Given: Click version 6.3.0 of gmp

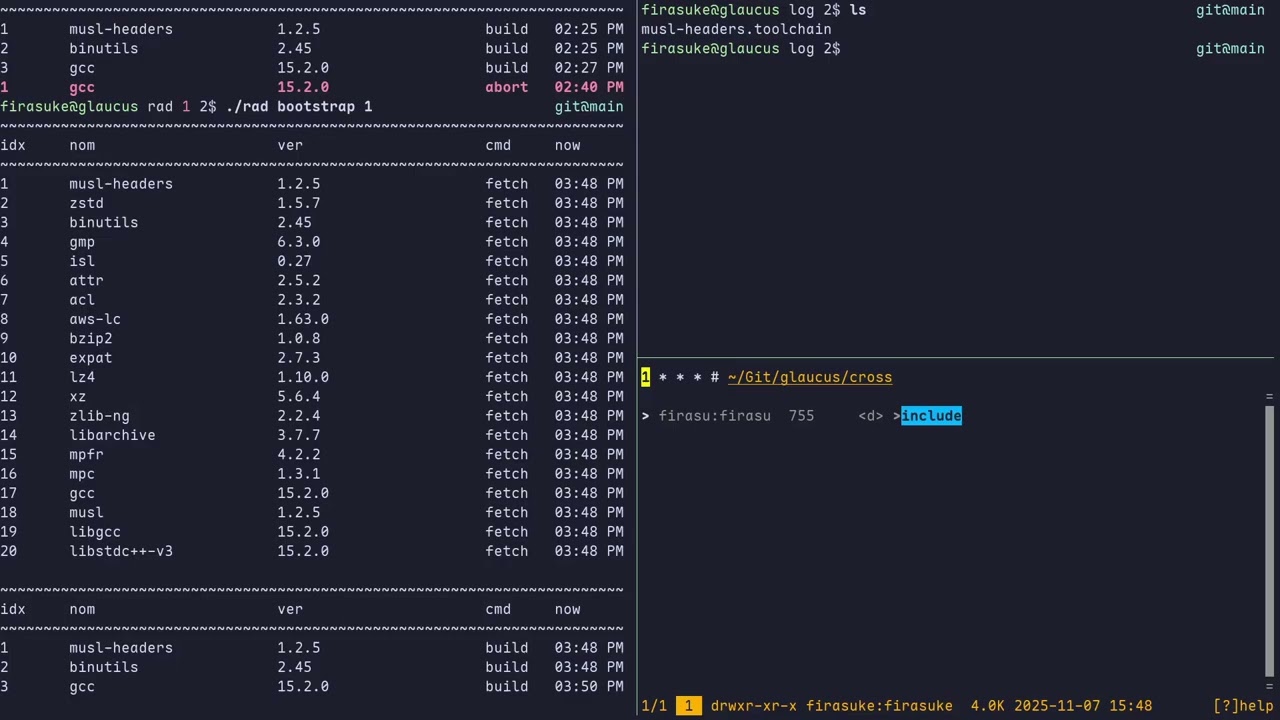Looking at the screenshot, I should pos(299,242).
